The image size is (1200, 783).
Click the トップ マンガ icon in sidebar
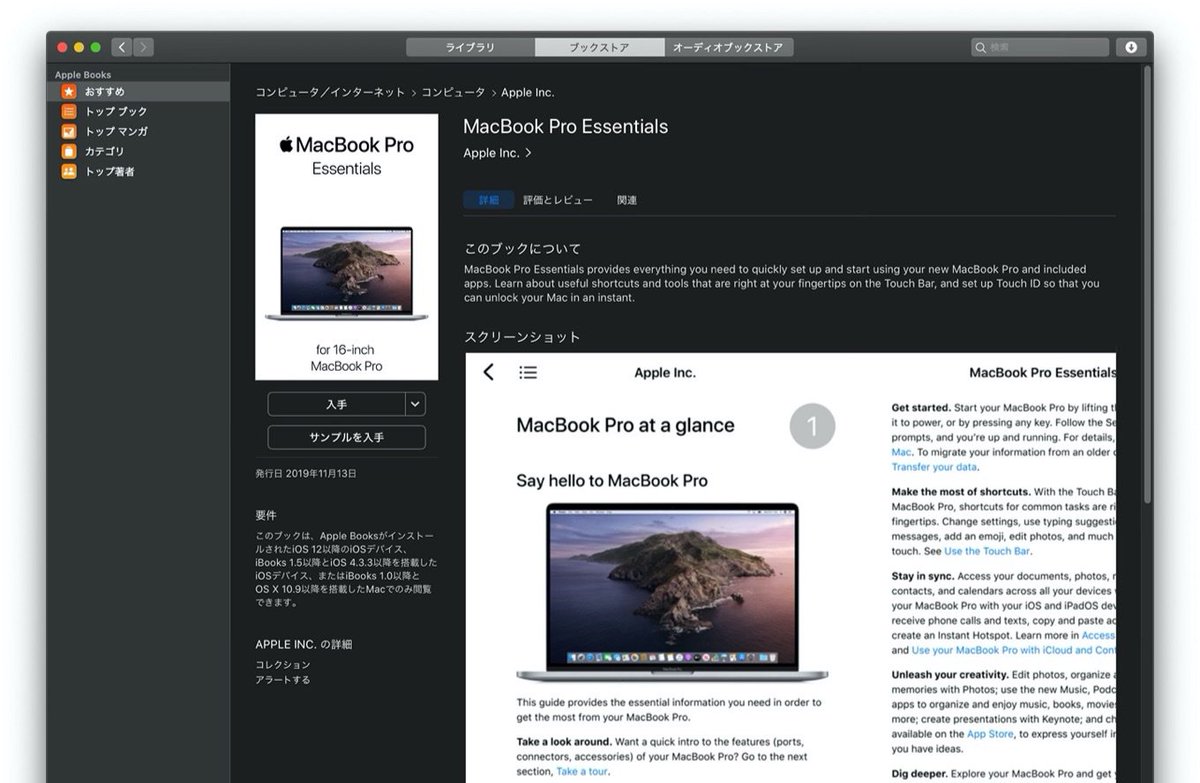[69, 131]
